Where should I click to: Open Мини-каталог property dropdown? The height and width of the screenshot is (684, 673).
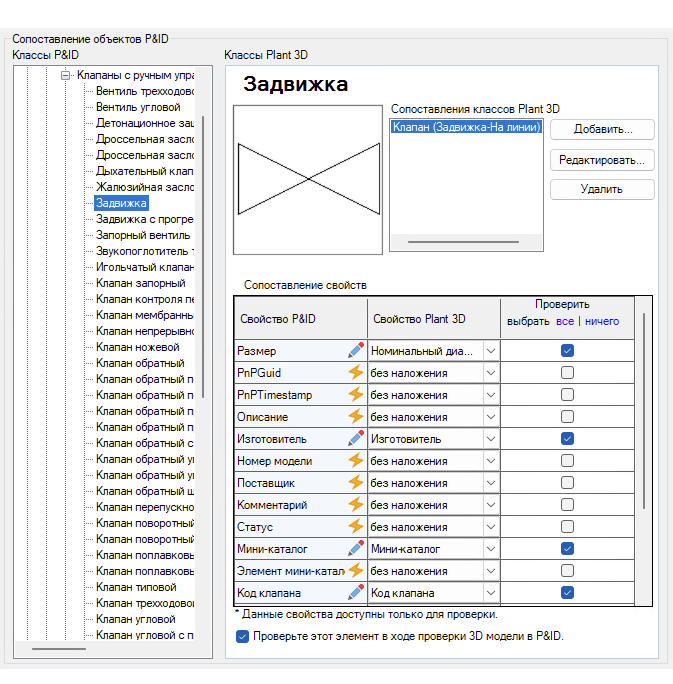click(x=491, y=549)
